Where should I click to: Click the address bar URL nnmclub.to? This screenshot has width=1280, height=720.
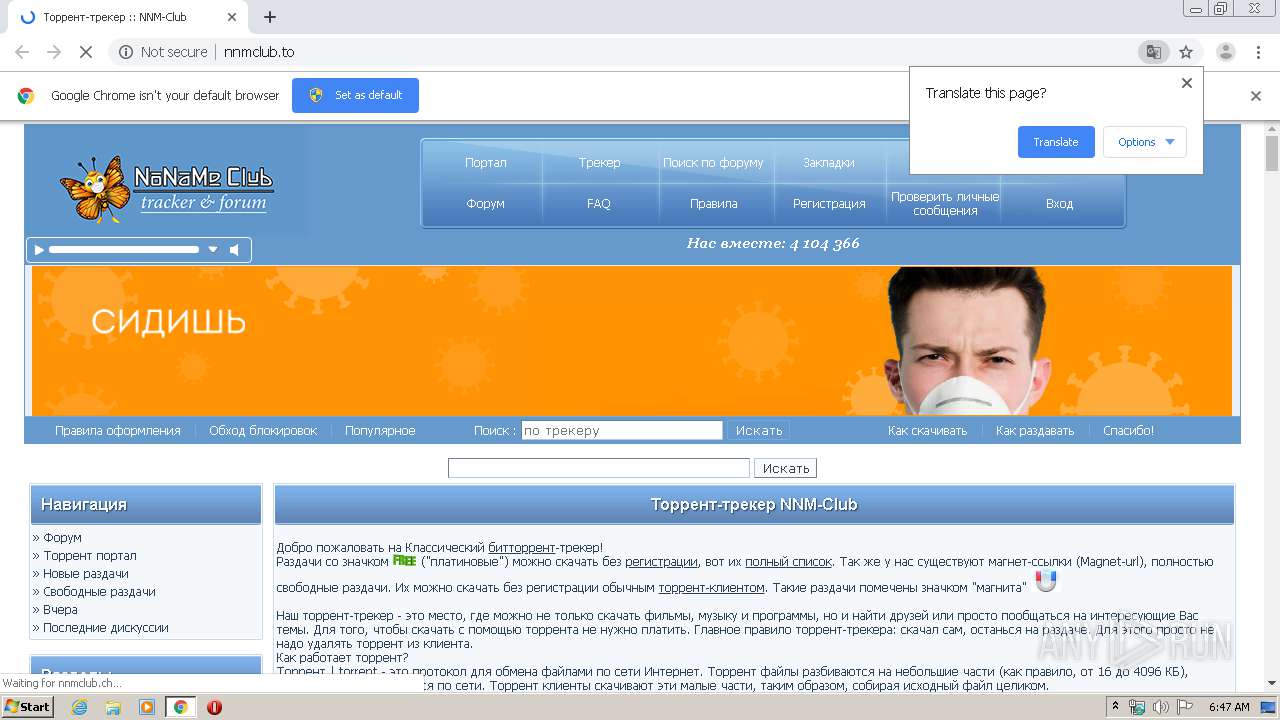[259, 52]
